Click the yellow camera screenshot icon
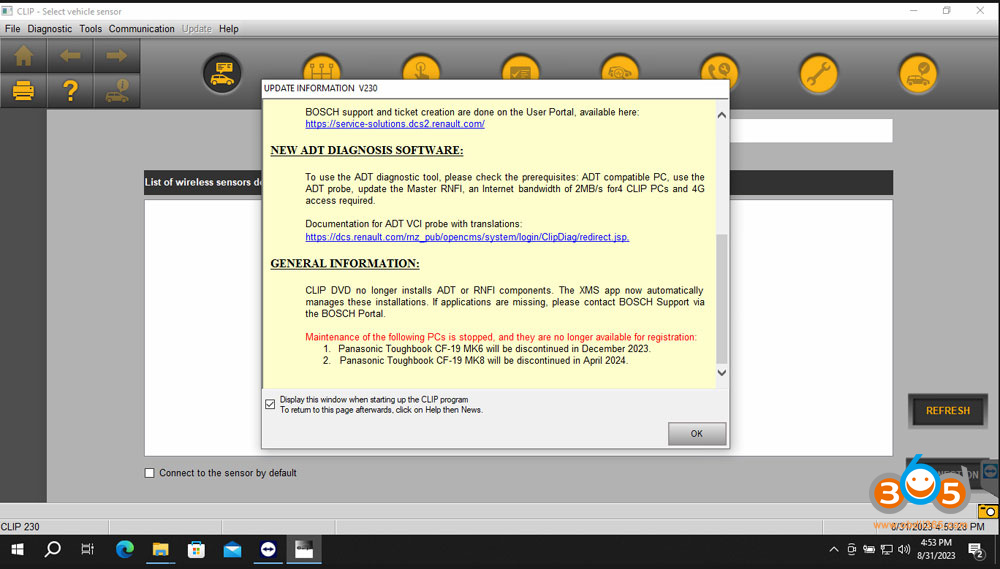 (988, 511)
